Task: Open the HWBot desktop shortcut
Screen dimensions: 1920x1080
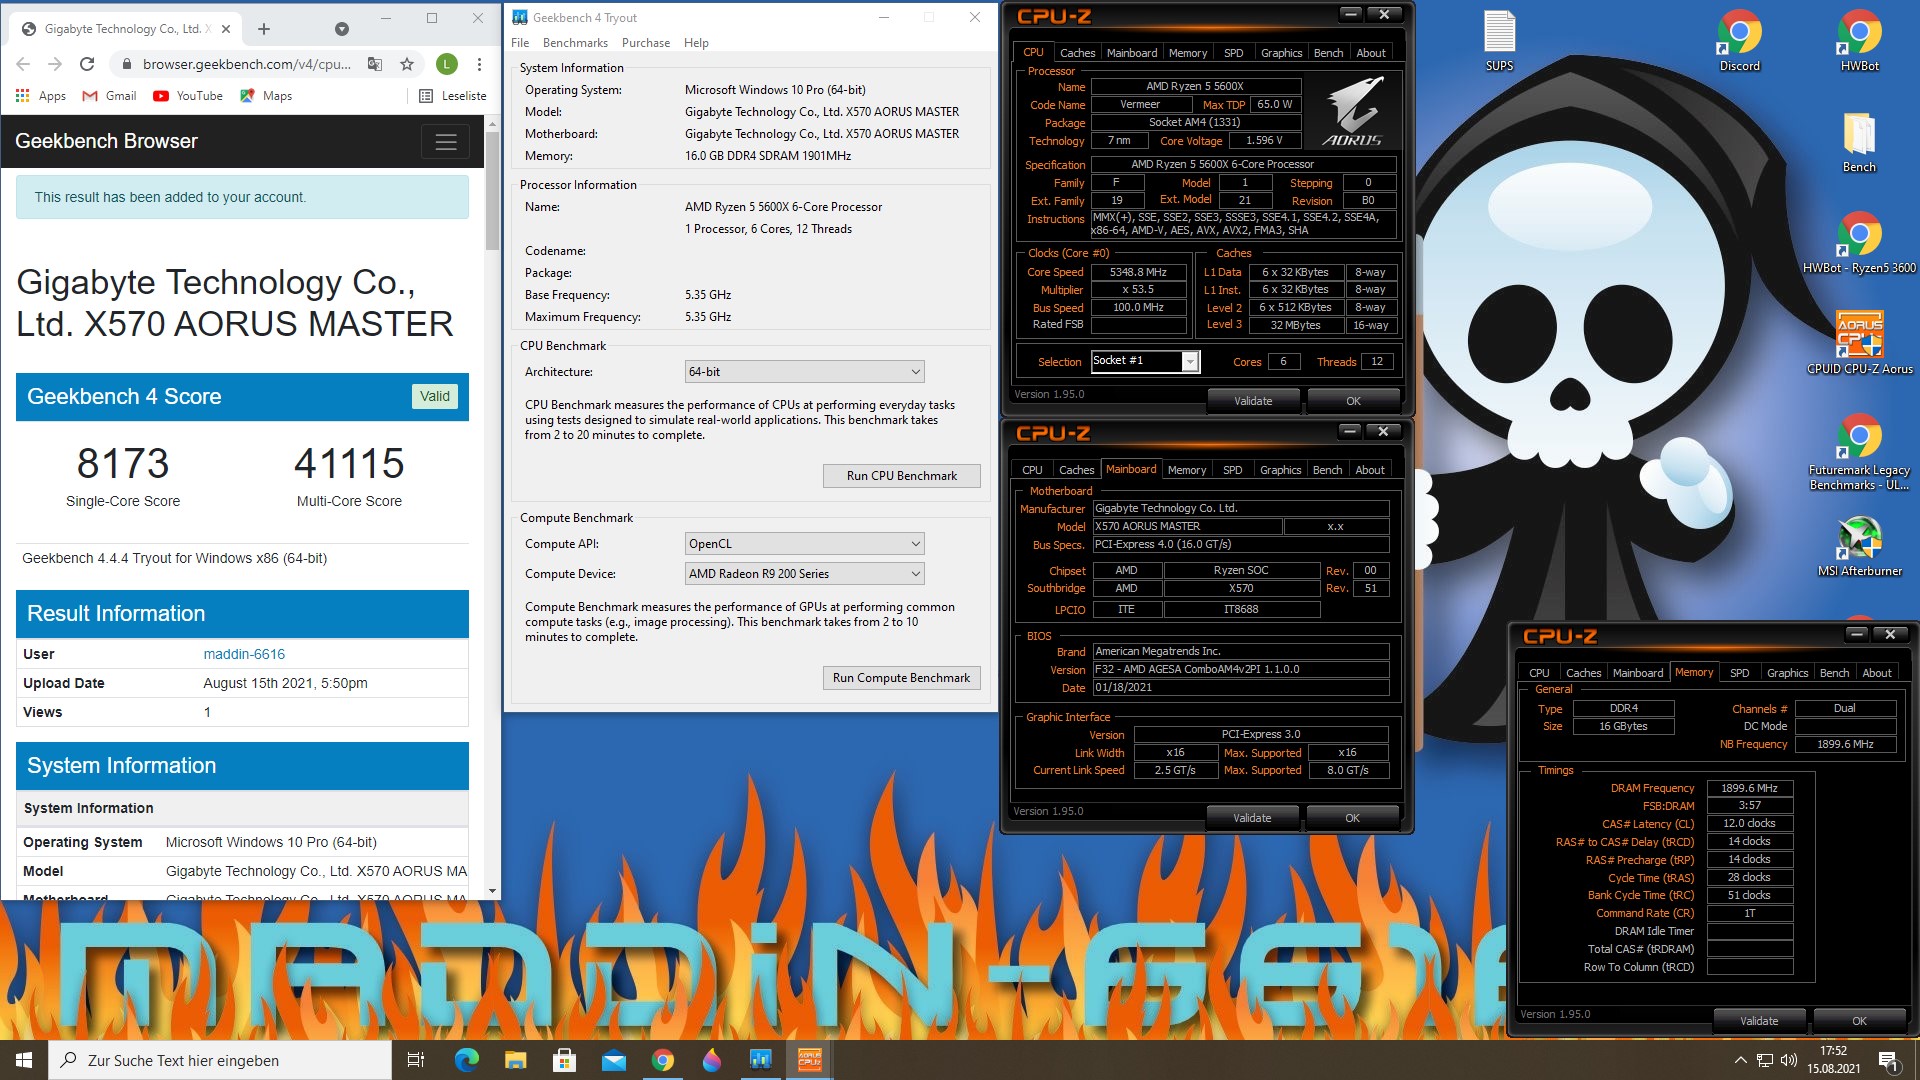Action: tap(1859, 40)
